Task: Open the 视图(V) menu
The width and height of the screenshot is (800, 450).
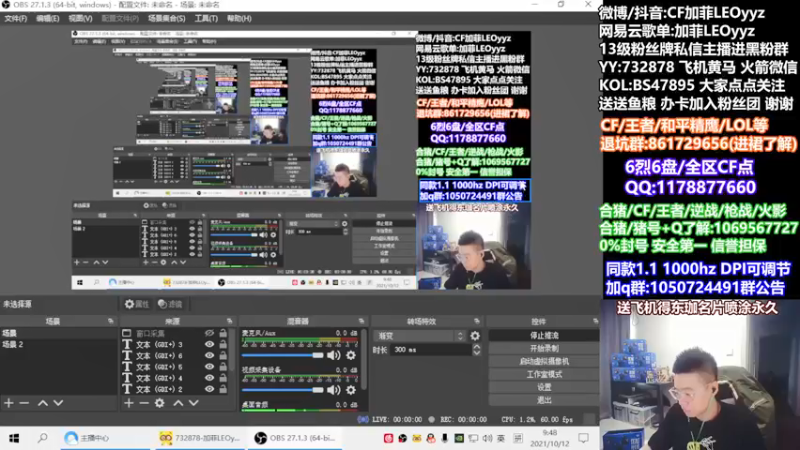Action: [80, 18]
